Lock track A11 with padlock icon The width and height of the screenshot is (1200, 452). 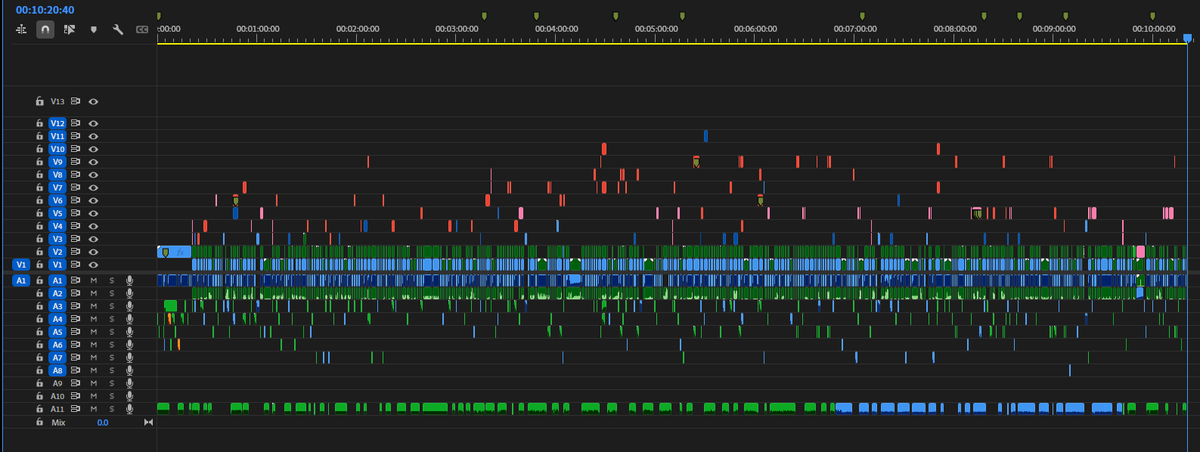click(39, 409)
